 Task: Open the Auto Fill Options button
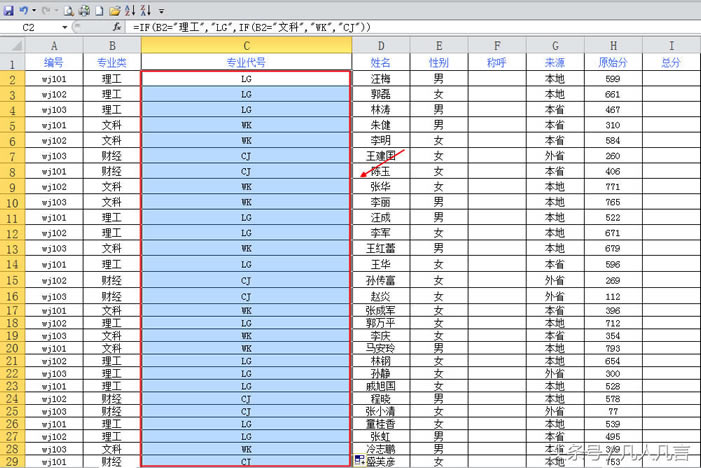tap(359, 460)
